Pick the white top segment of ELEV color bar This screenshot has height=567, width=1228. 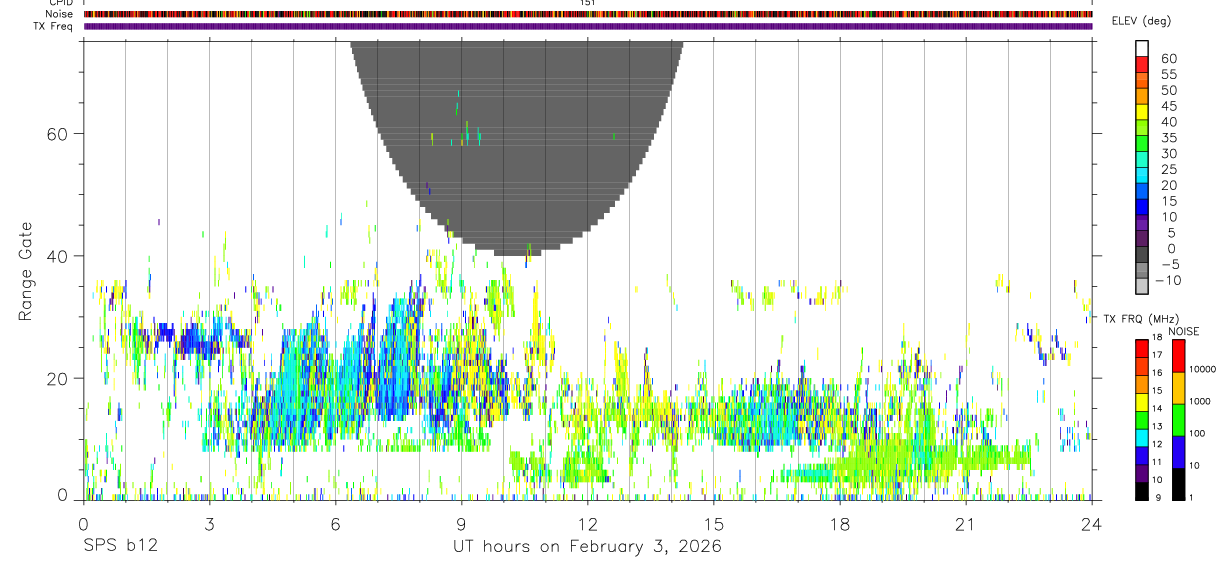click(x=1142, y=48)
